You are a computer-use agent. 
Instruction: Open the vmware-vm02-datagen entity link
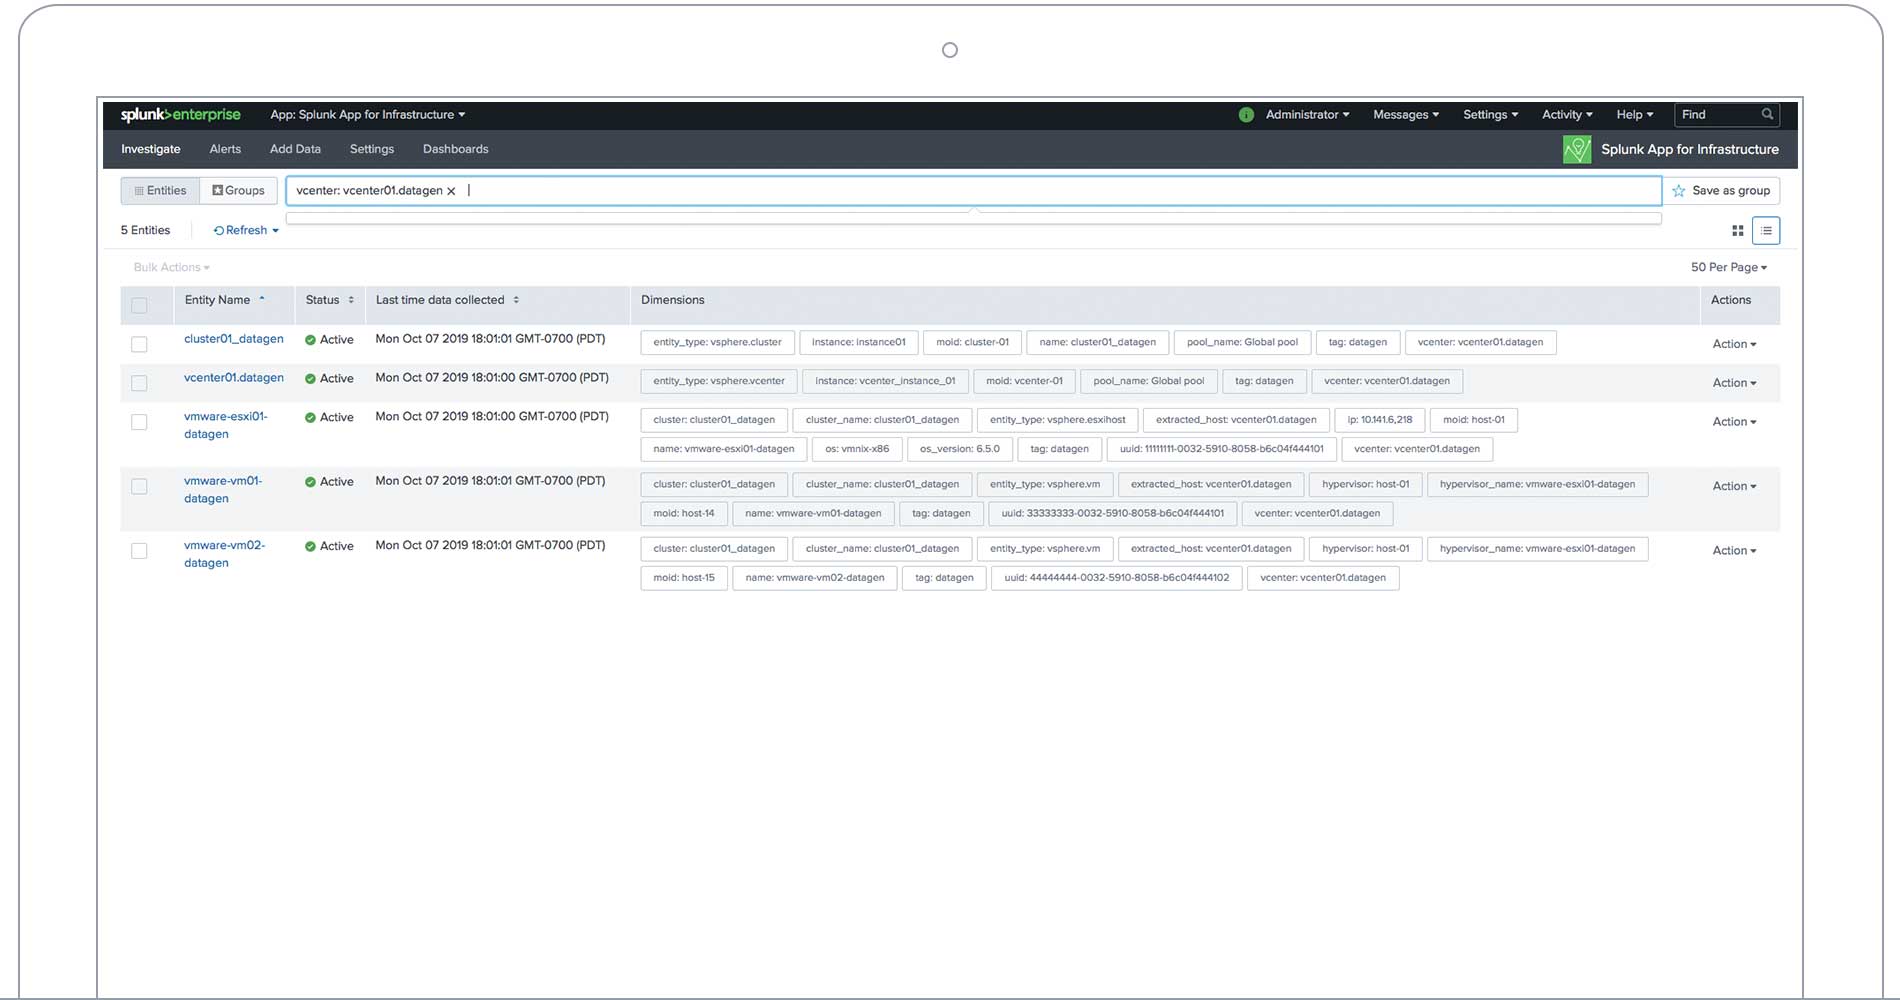tap(224, 555)
